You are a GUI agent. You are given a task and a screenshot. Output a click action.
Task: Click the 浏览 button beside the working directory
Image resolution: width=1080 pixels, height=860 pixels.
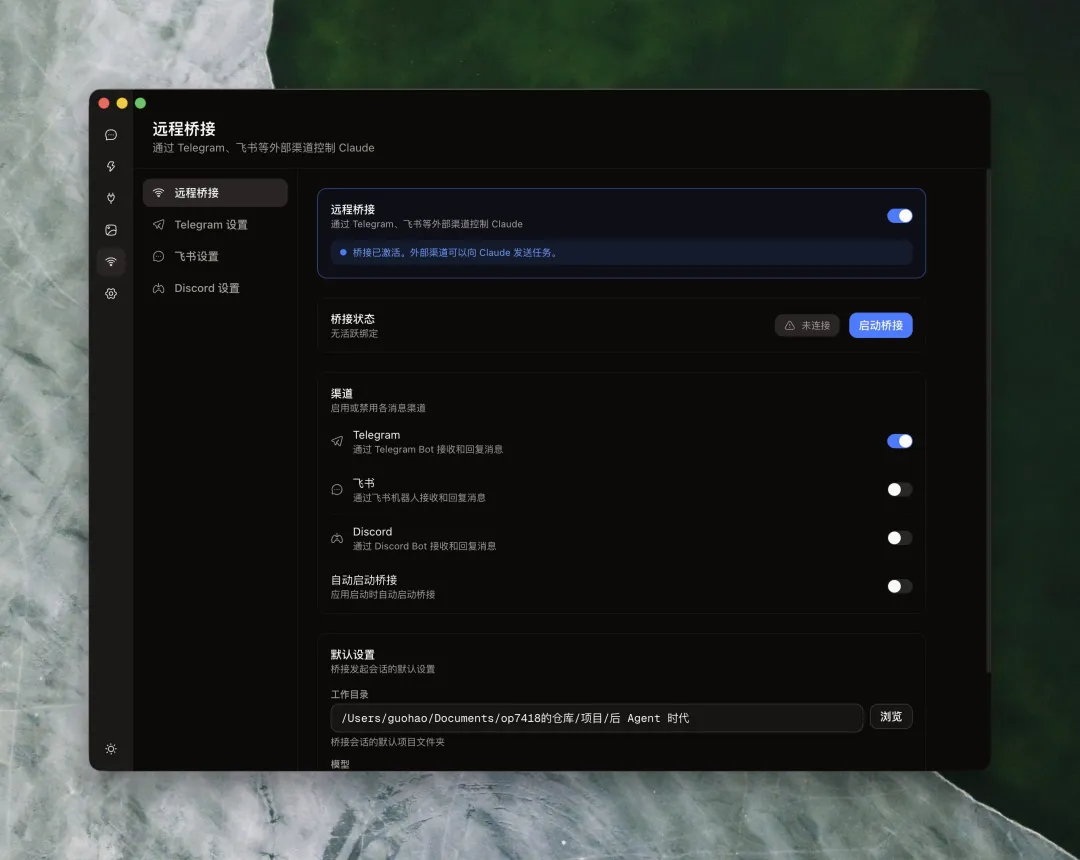pyautogui.click(x=890, y=717)
